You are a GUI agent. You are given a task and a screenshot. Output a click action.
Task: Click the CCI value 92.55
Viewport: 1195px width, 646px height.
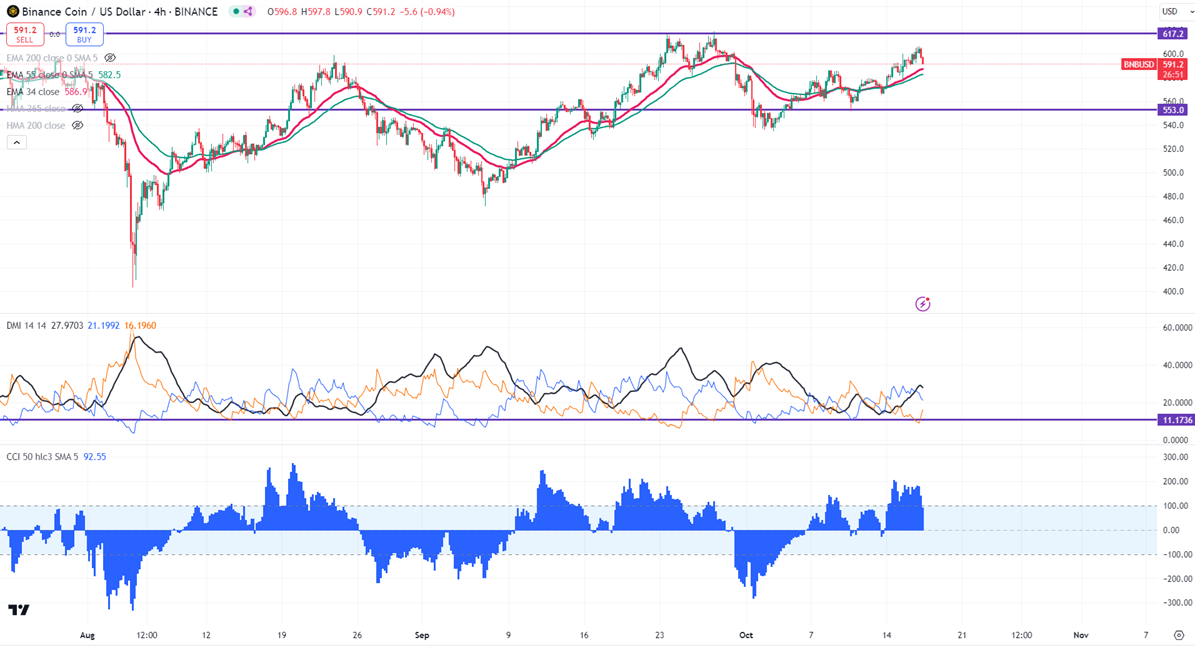click(x=95, y=456)
